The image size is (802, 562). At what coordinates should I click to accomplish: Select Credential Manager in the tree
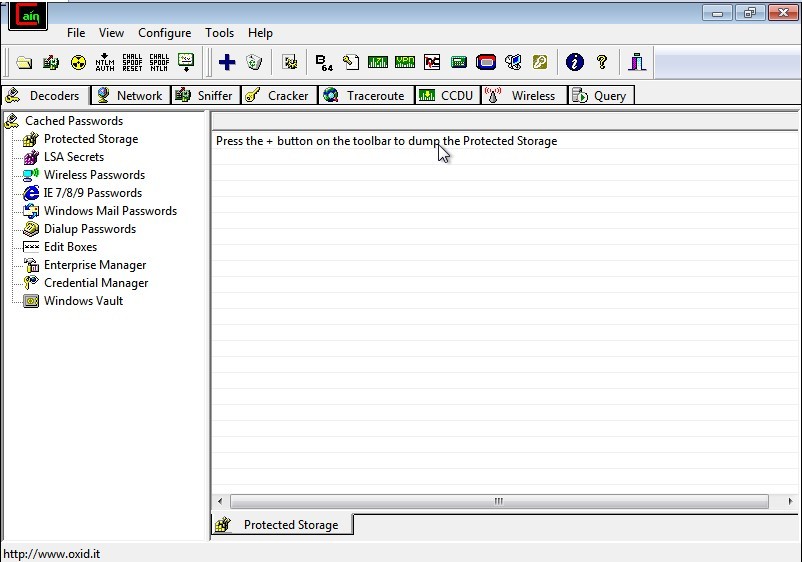[96, 283]
